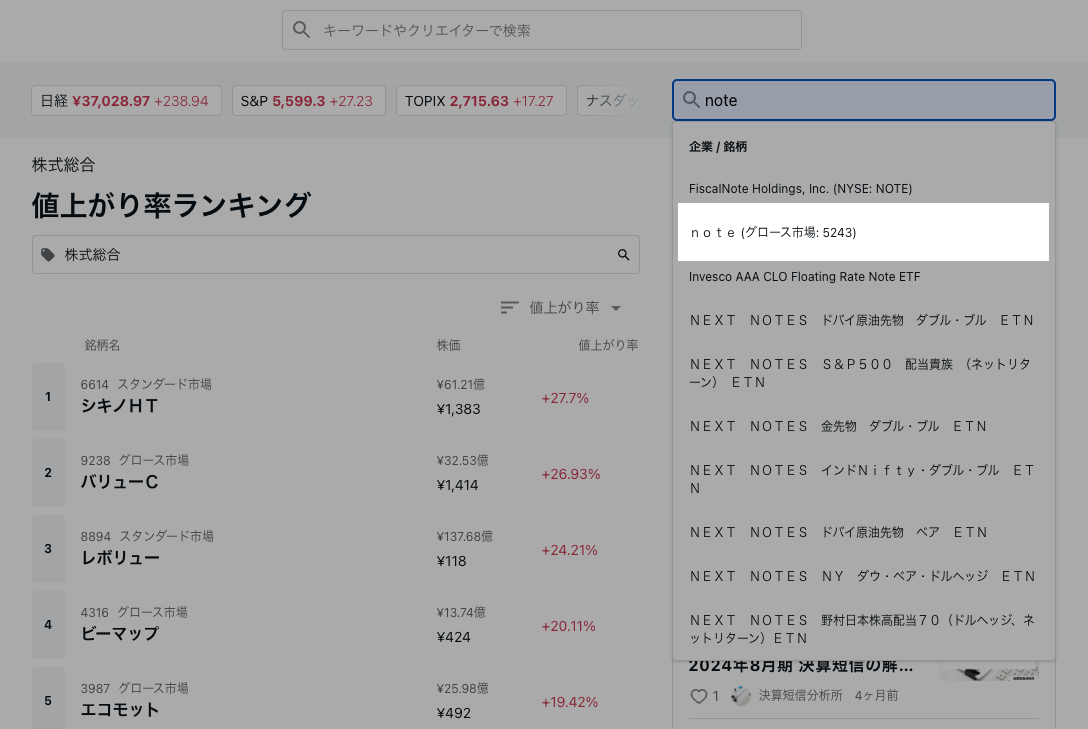Image resolution: width=1088 pixels, height=729 pixels.
Task: Click the magnifier icon in the top keyword search bar
Action: (x=301, y=30)
